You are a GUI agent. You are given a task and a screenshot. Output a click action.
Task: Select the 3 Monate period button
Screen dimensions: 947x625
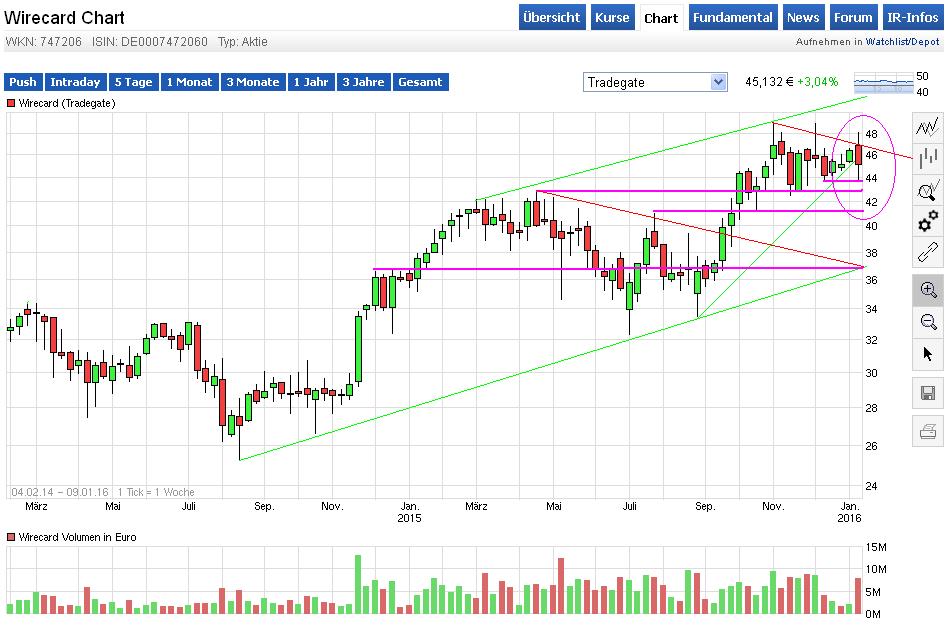254,82
